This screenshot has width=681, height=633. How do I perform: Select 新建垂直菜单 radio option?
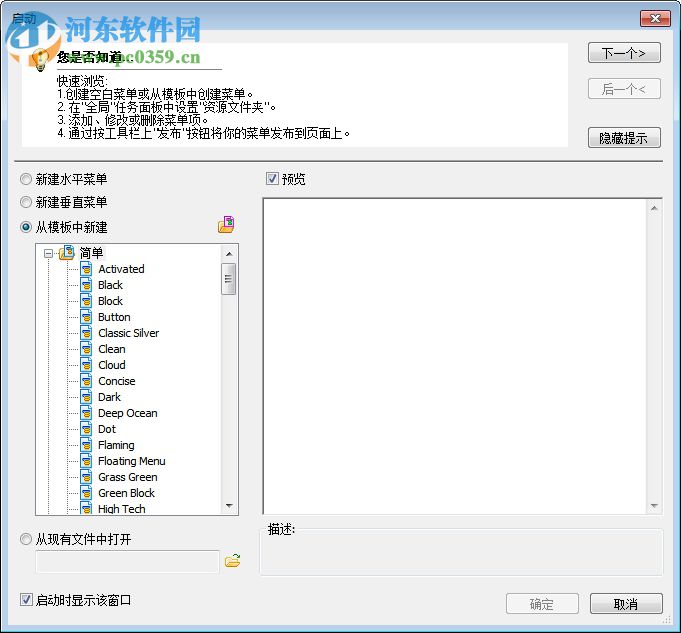coord(26,202)
